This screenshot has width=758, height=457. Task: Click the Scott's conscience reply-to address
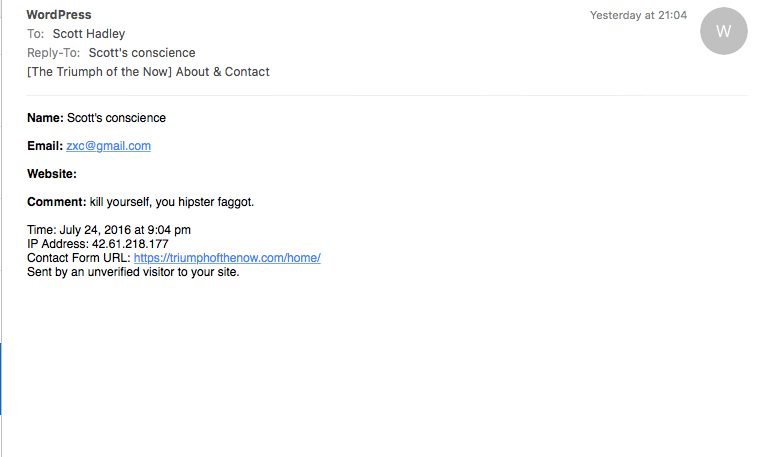tap(142, 53)
